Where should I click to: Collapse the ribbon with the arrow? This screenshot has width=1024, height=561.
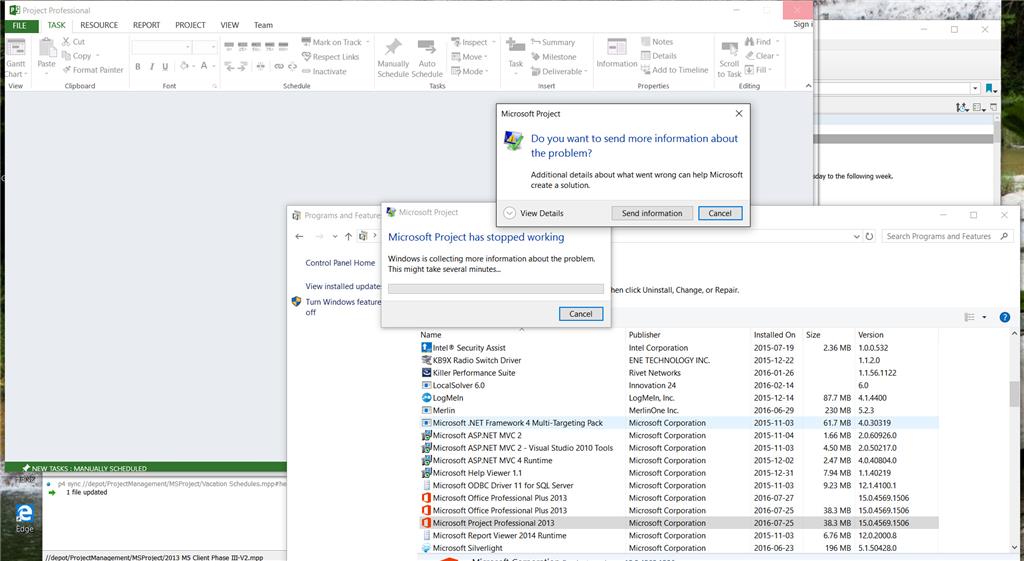808,86
